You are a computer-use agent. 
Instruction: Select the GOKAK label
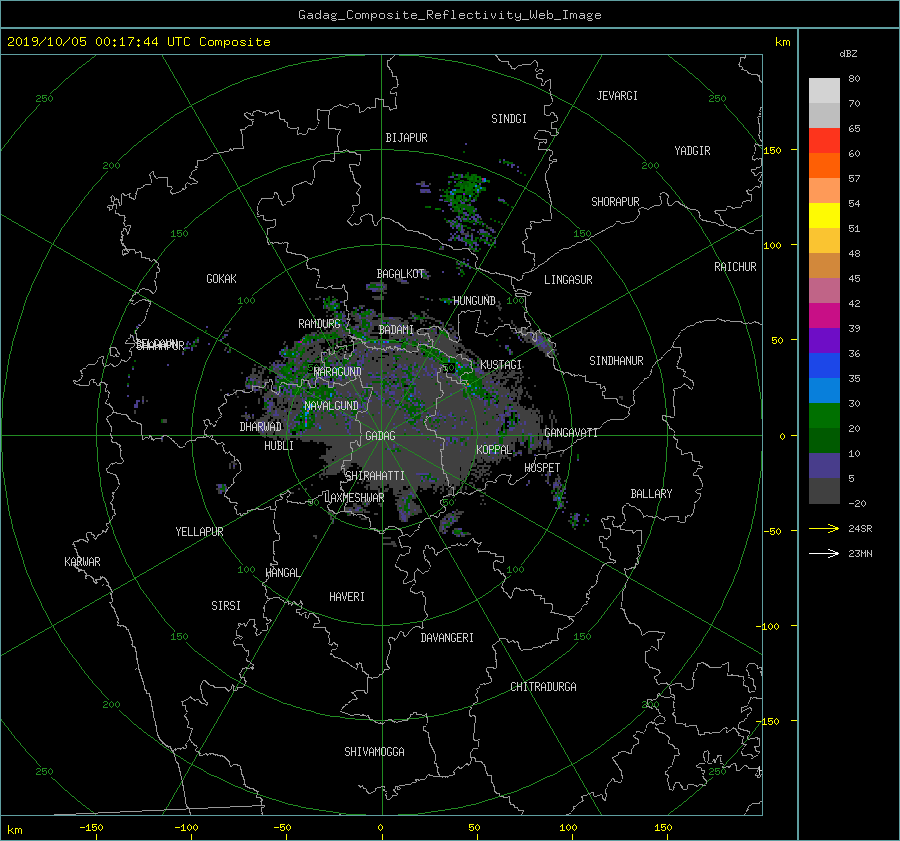(x=221, y=279)
